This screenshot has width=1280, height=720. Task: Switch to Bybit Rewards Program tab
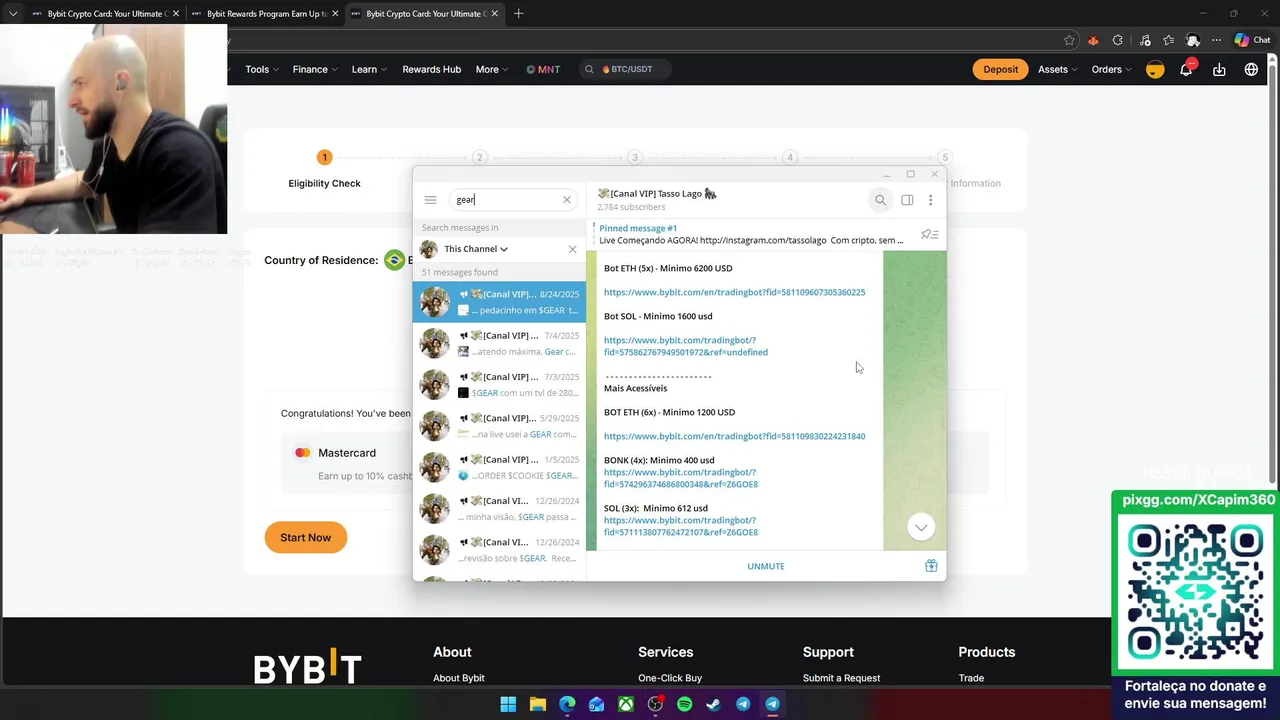click(265, 14)
